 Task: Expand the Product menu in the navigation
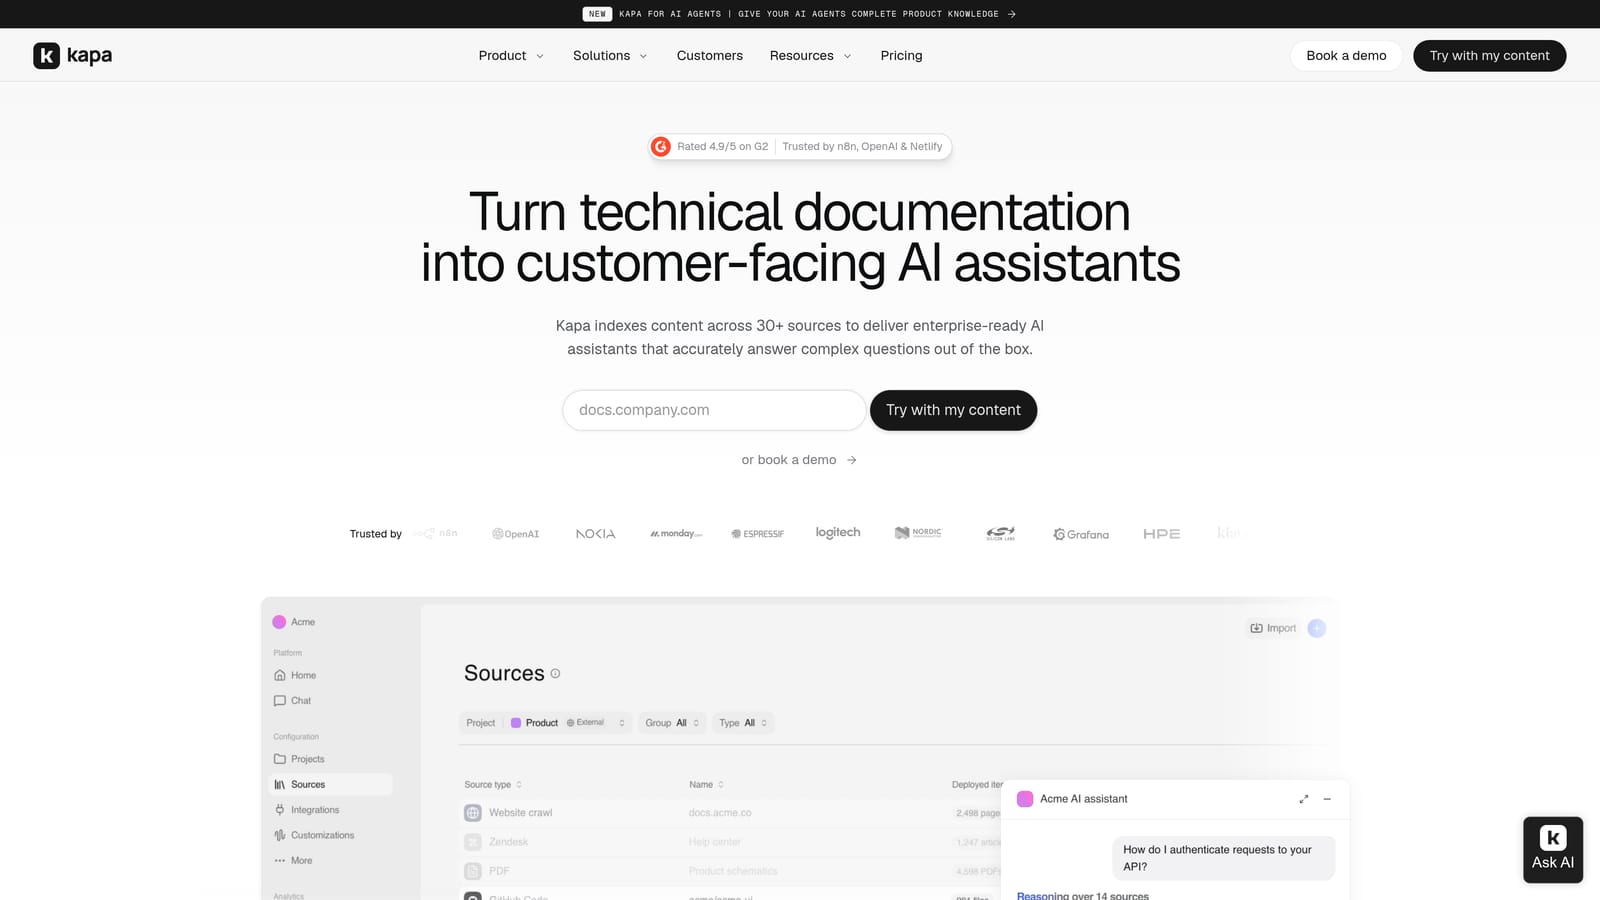[511, 55]
